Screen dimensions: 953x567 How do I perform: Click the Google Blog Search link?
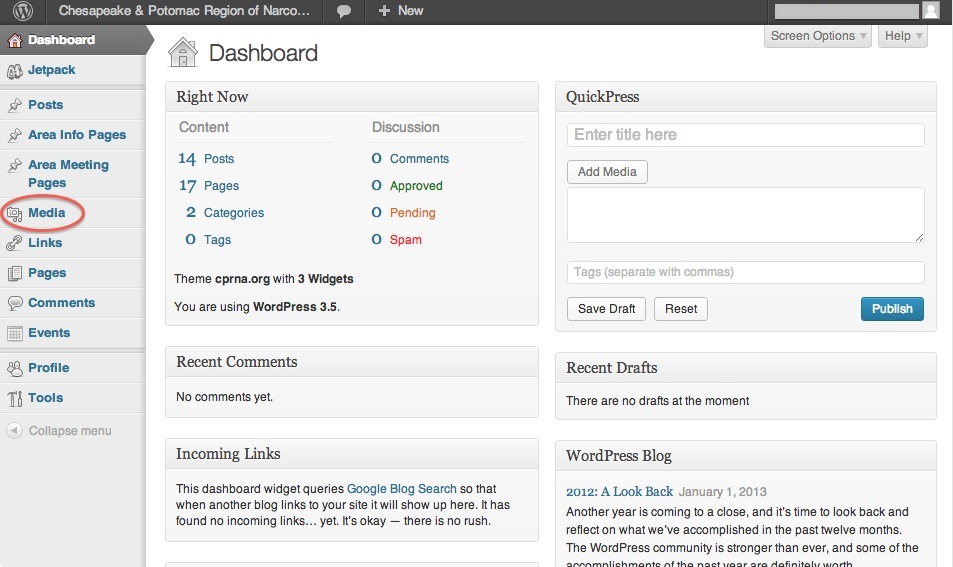click(402, 489)
